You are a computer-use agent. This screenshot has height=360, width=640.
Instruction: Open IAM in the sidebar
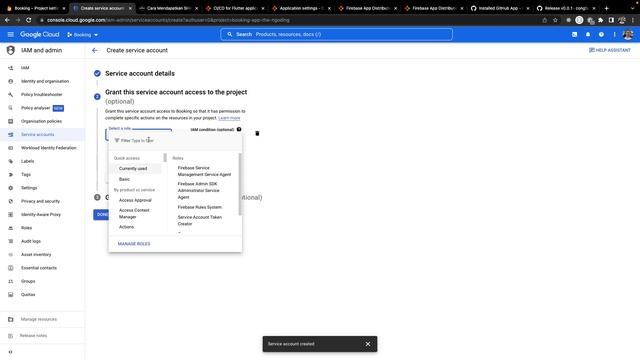(x=42, y=68)
